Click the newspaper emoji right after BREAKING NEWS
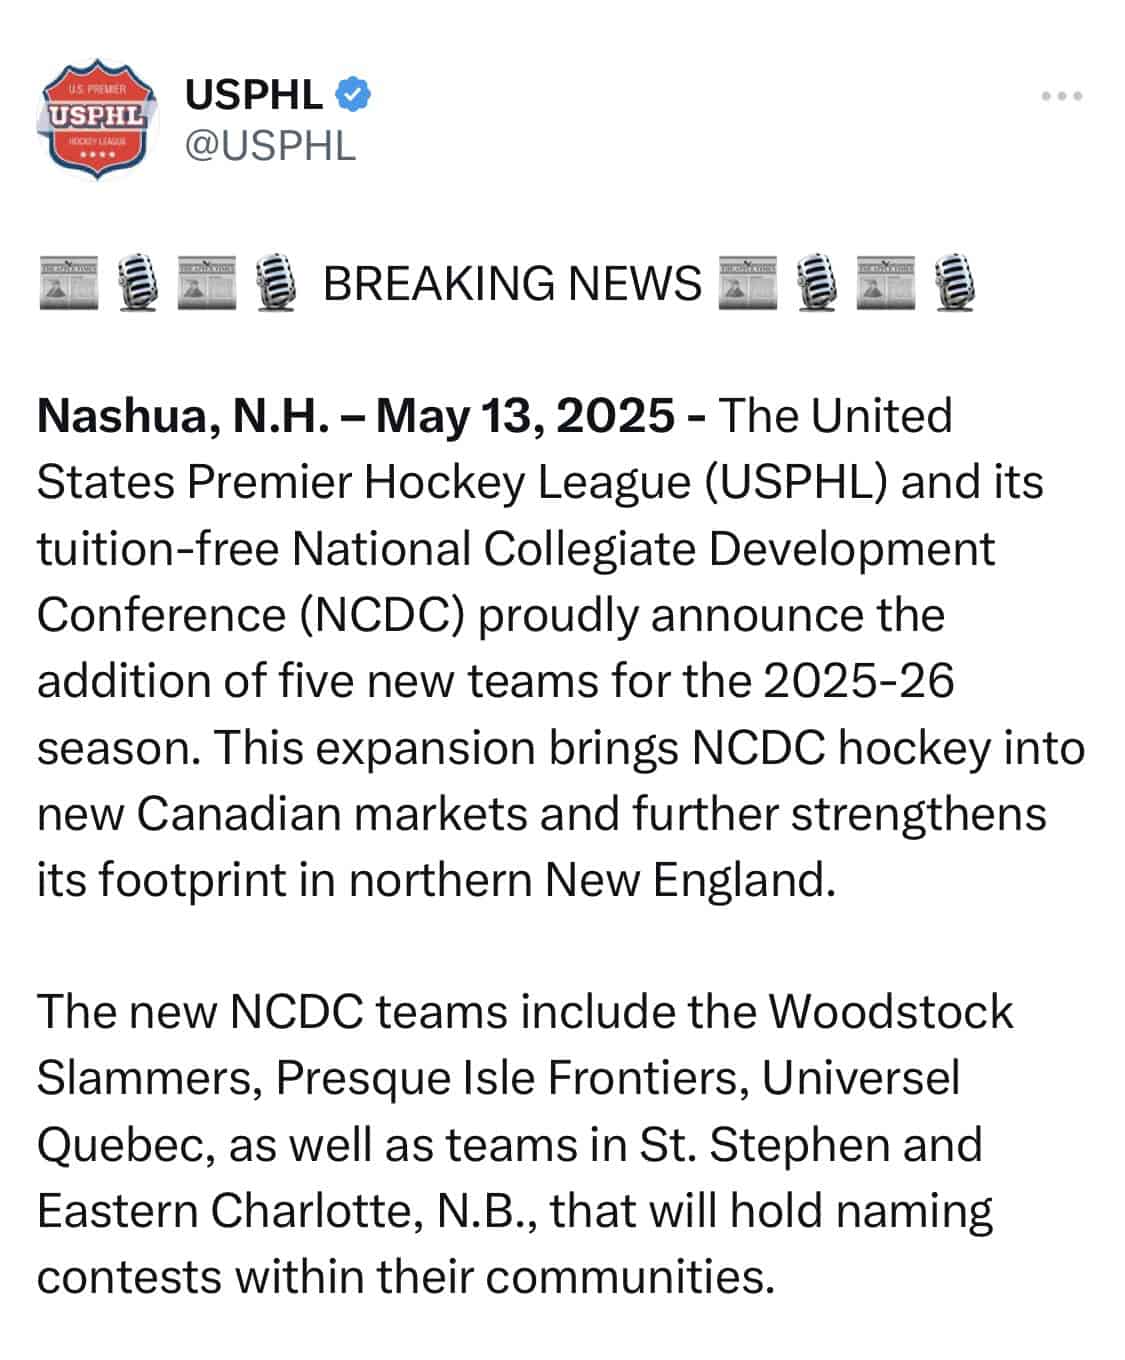 point(749,283)
